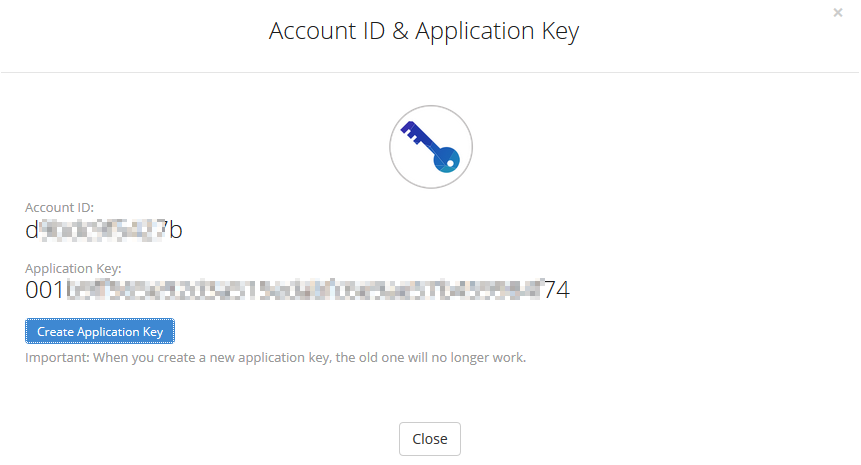861x465 pixels.
Task: Select the Account ID label
Action: coord(59,208)
